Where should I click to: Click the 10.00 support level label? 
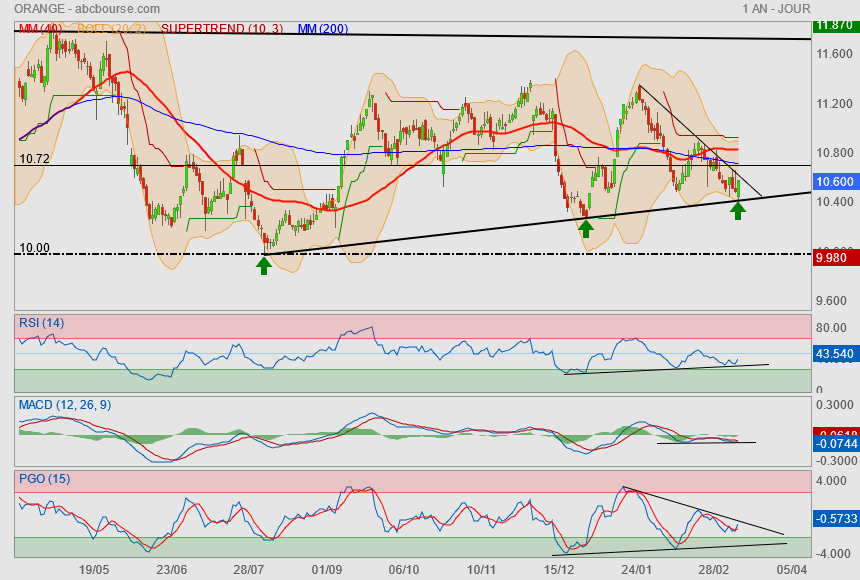34,248
